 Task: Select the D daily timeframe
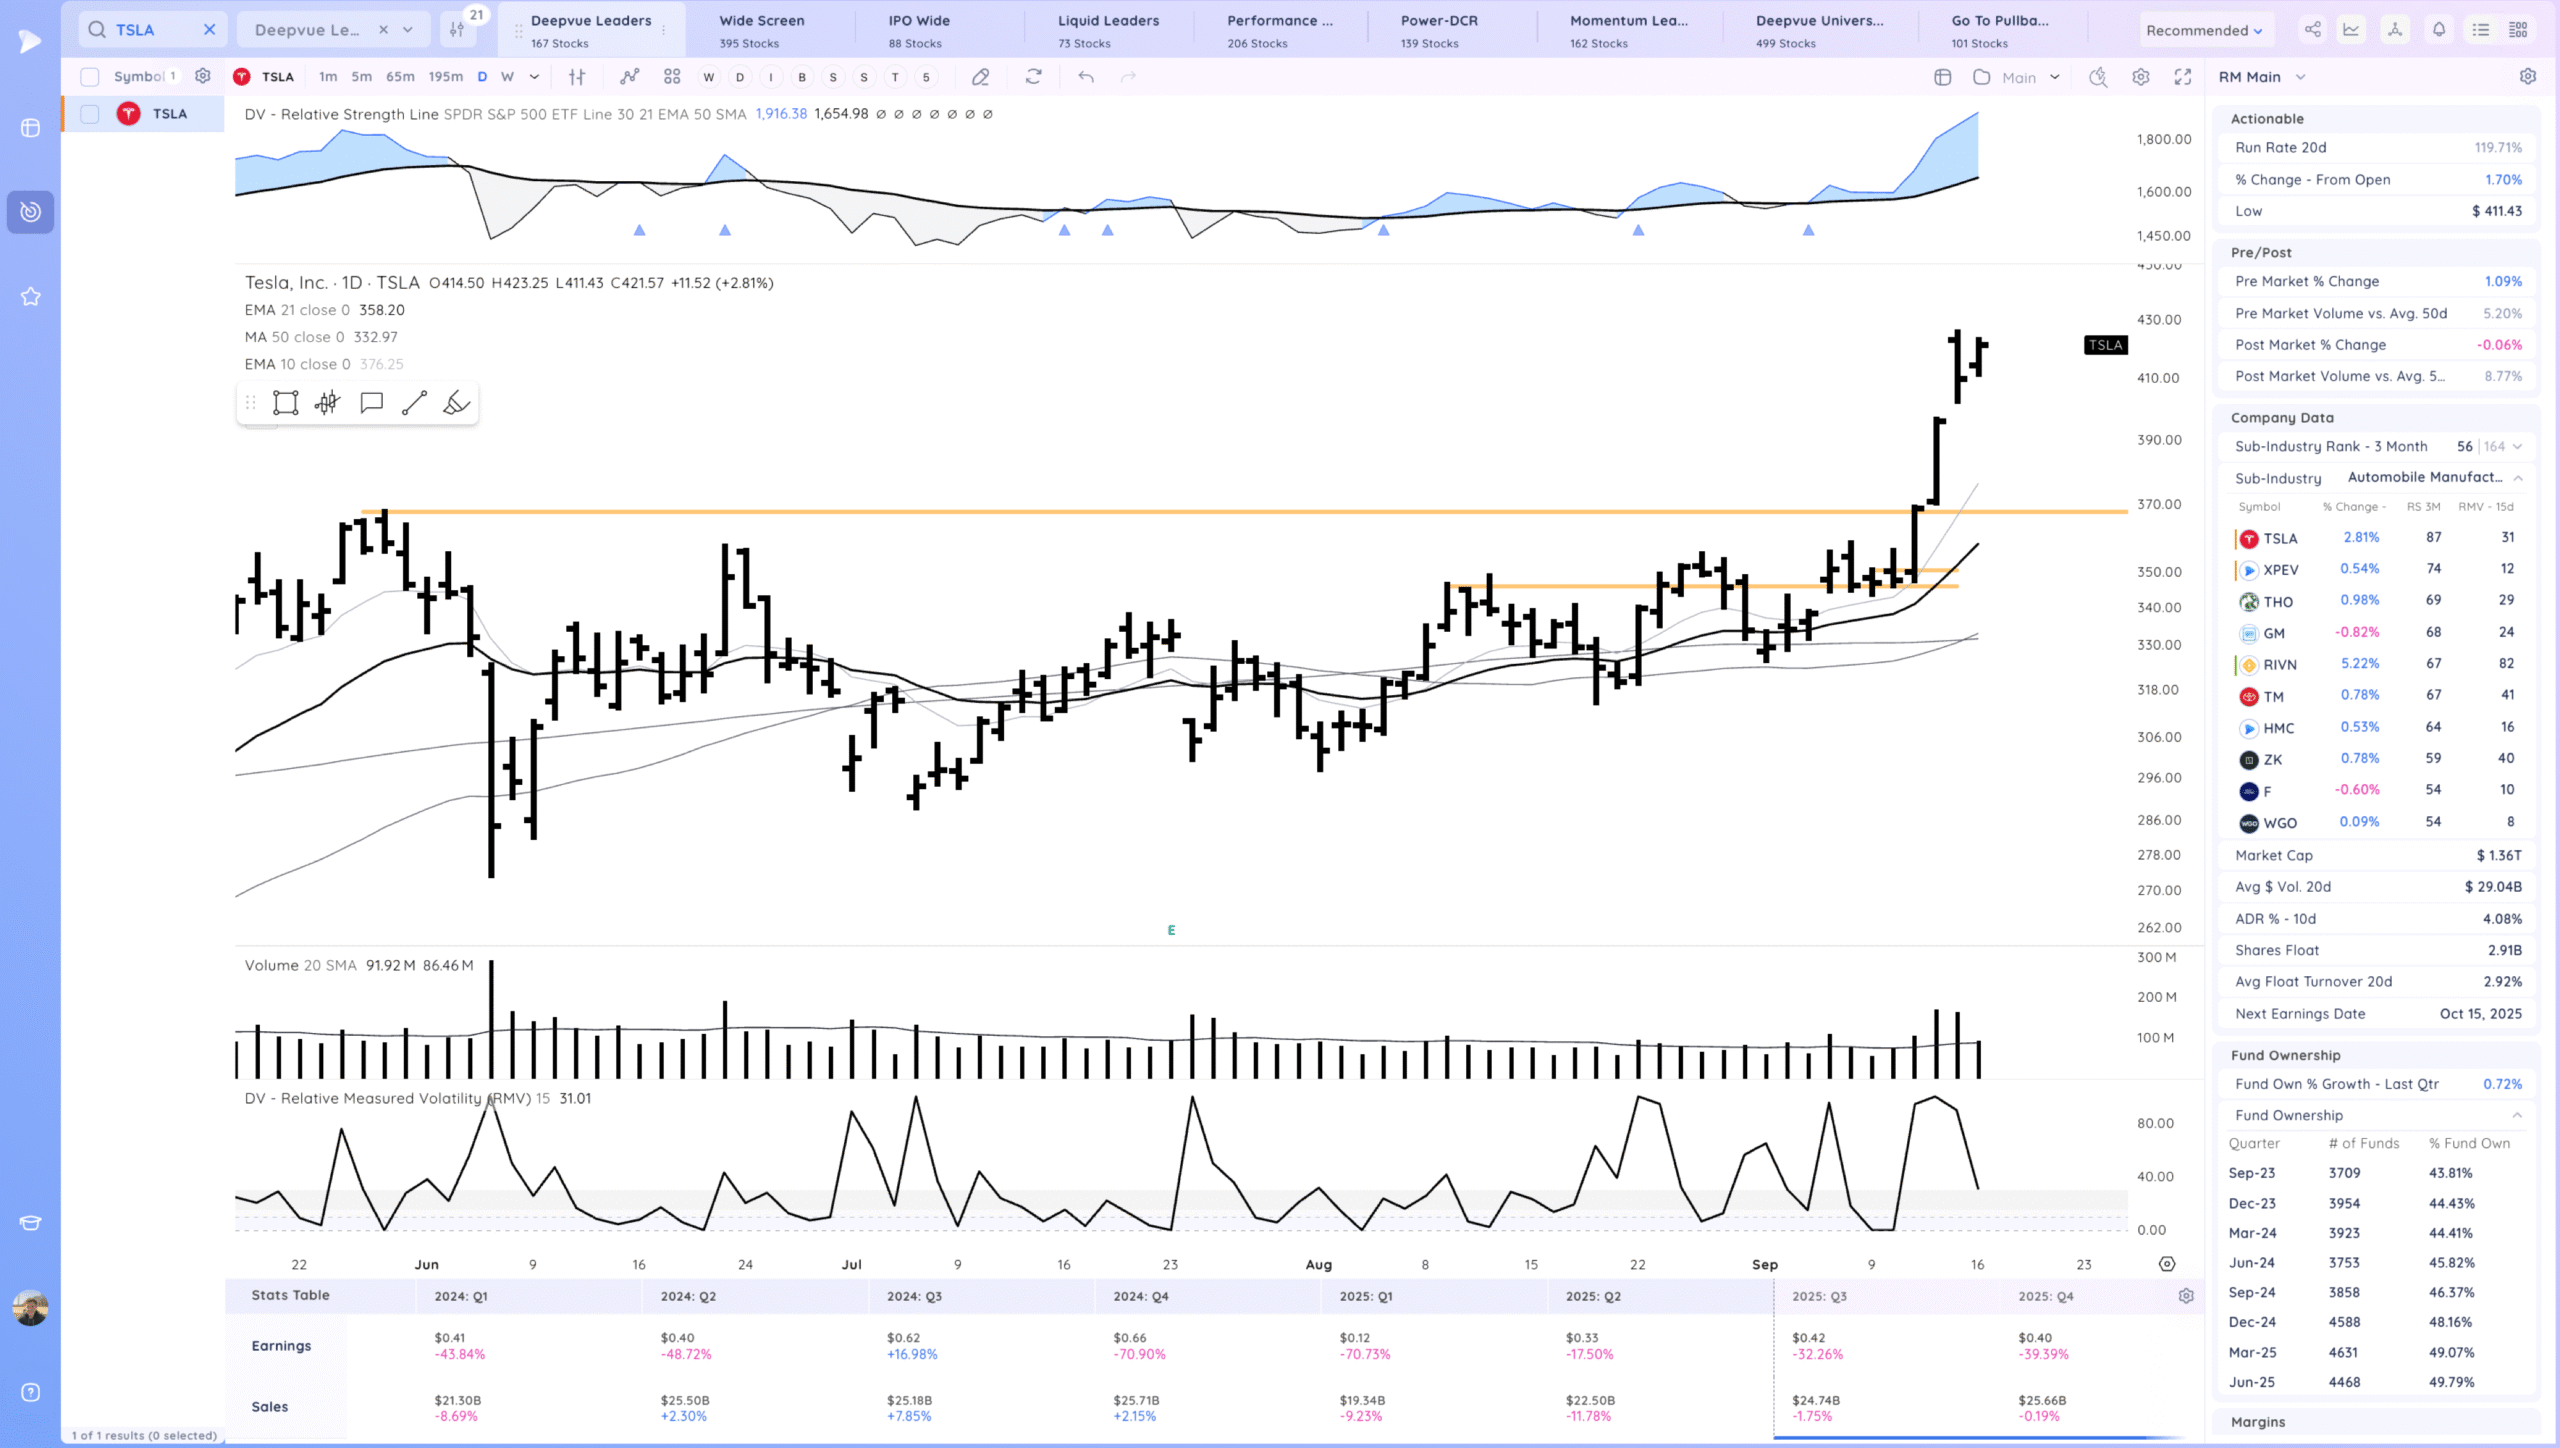click(482, 77)
